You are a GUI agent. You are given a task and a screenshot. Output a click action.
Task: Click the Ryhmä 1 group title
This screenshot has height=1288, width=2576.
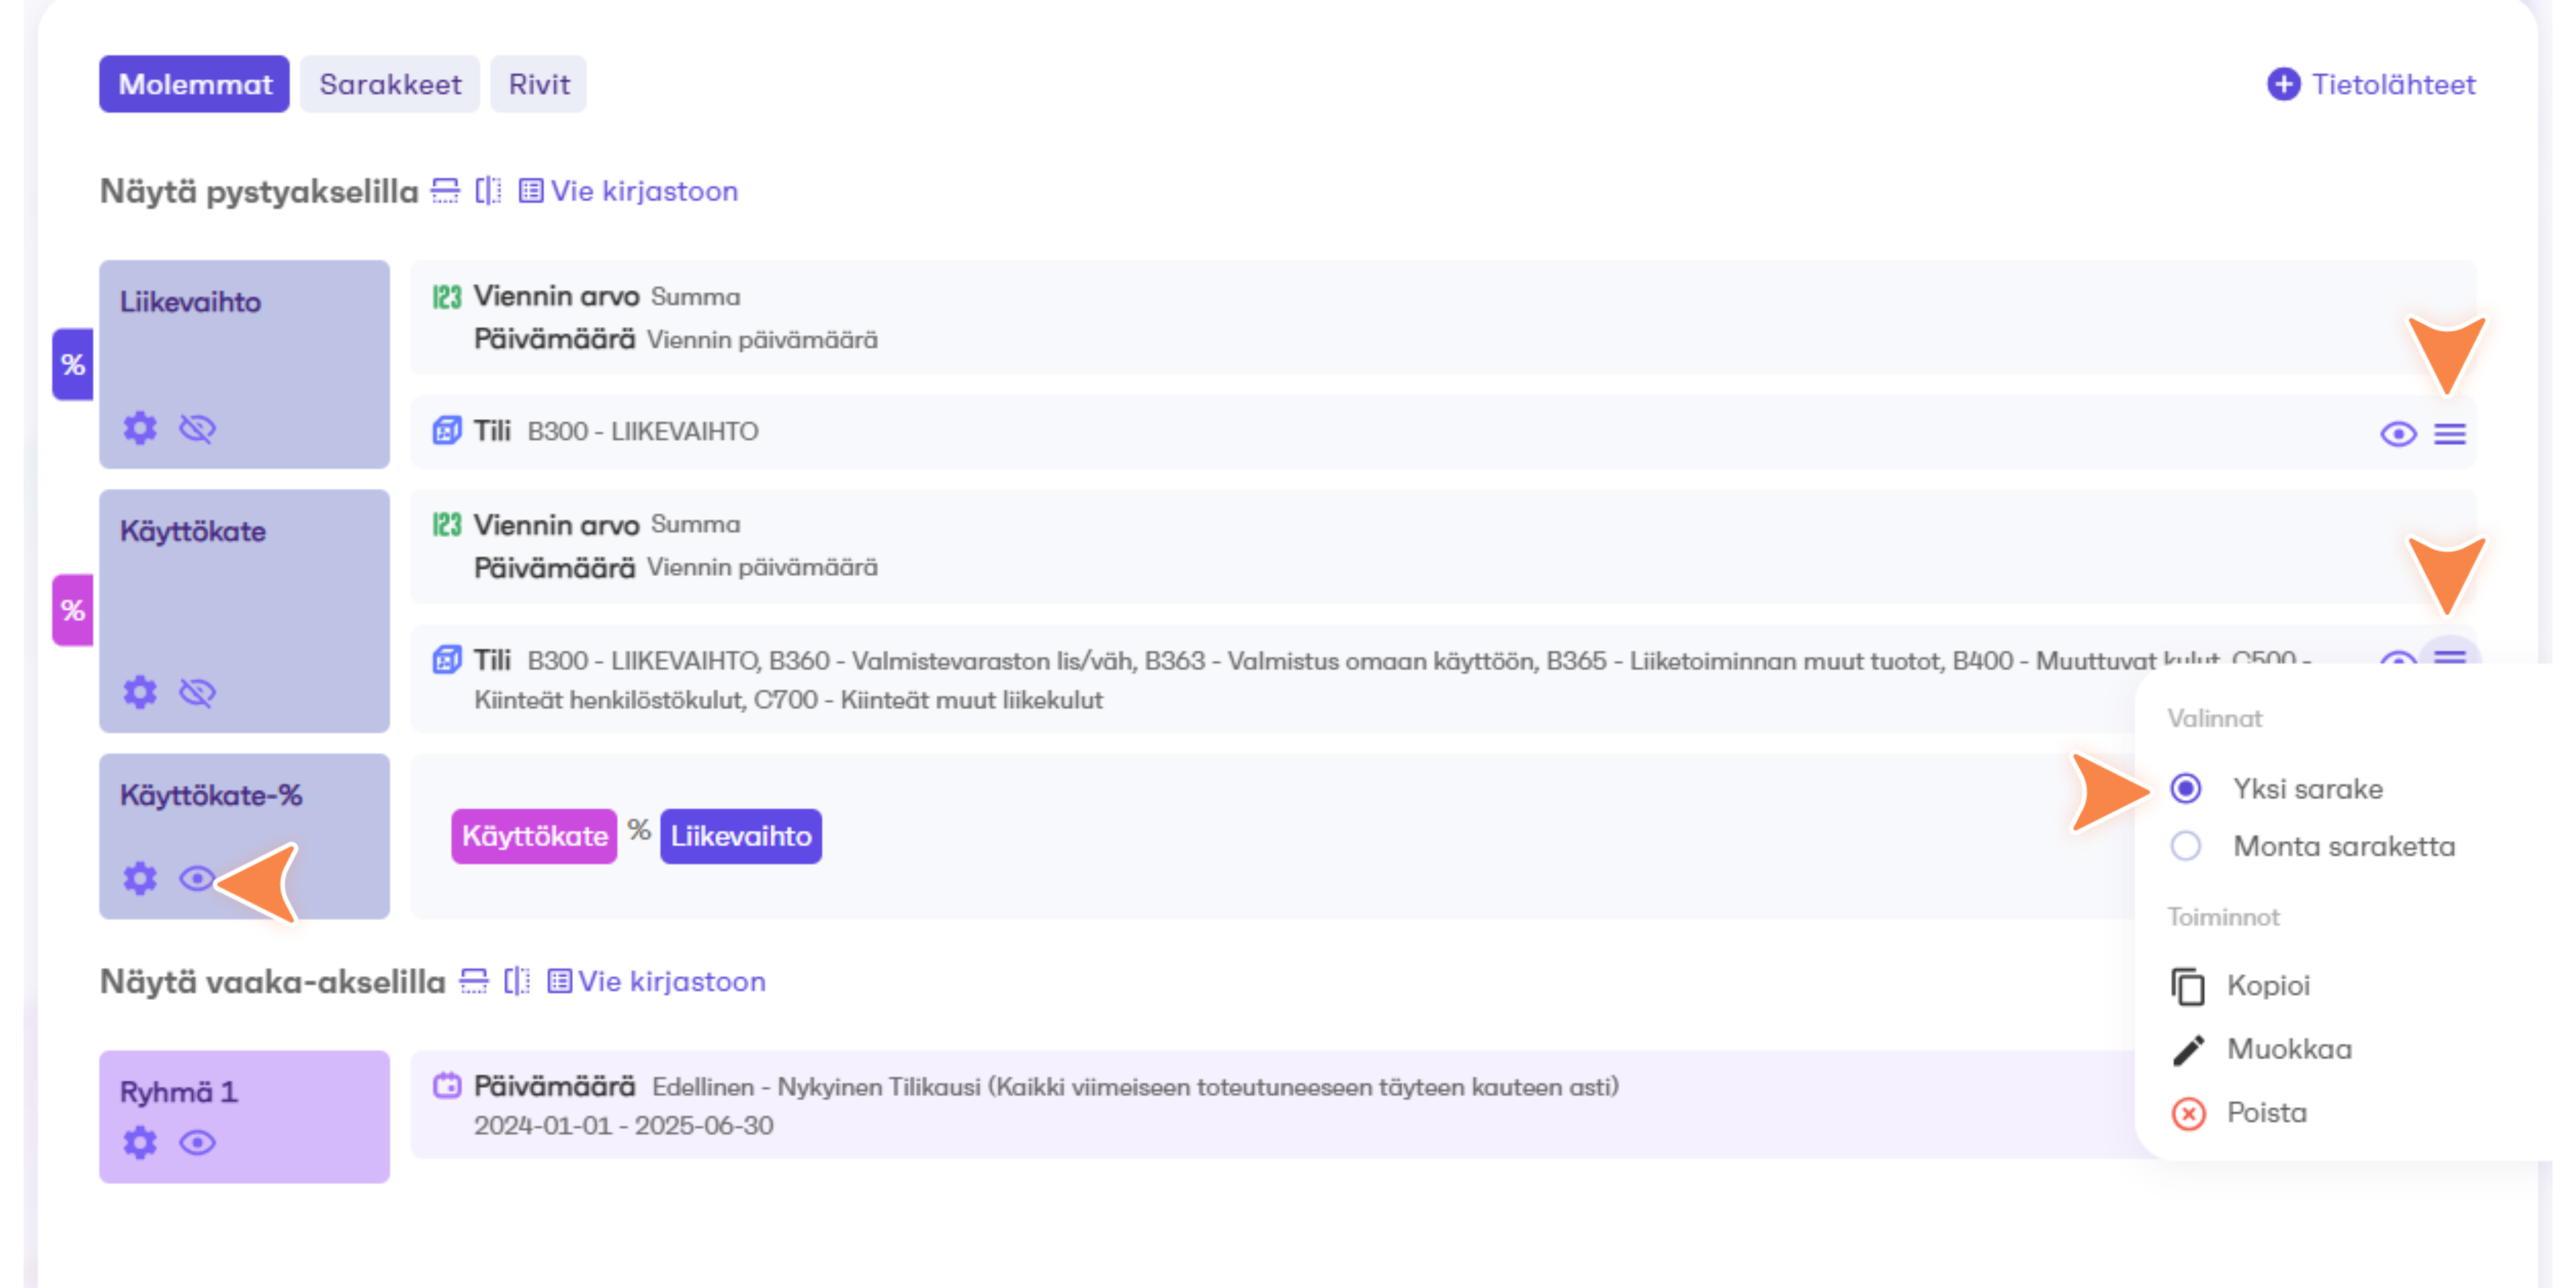178,1092
